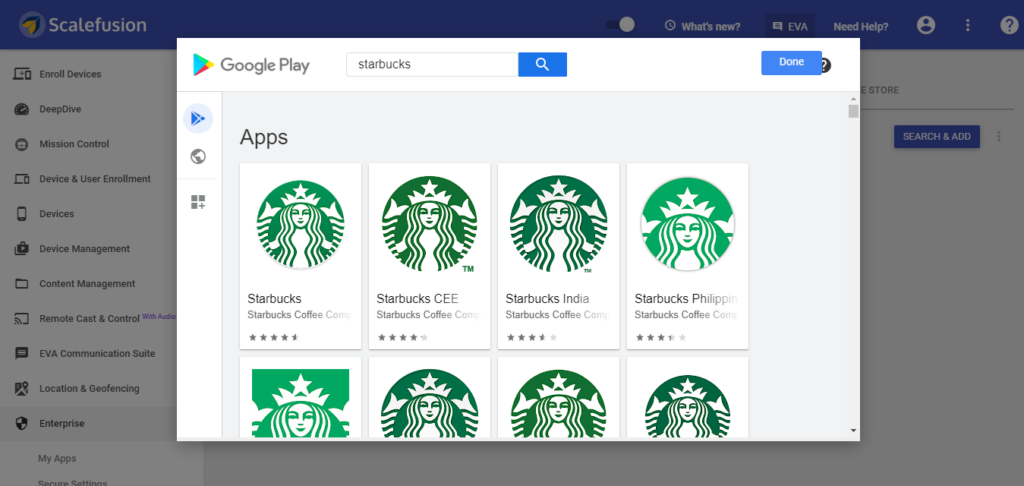Open My Apps under Enterprise
This screenshot has height=486, width=1024.
tap(57, 459)
